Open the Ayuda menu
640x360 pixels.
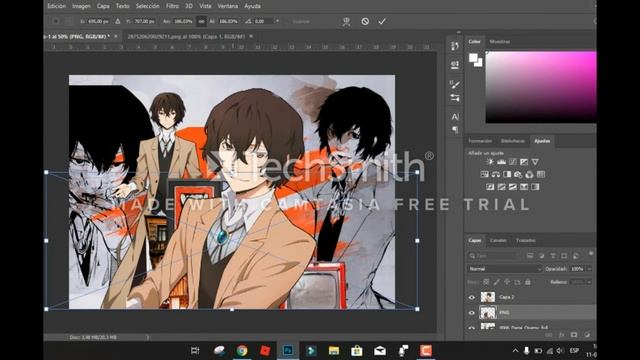[x=252, y=6]
